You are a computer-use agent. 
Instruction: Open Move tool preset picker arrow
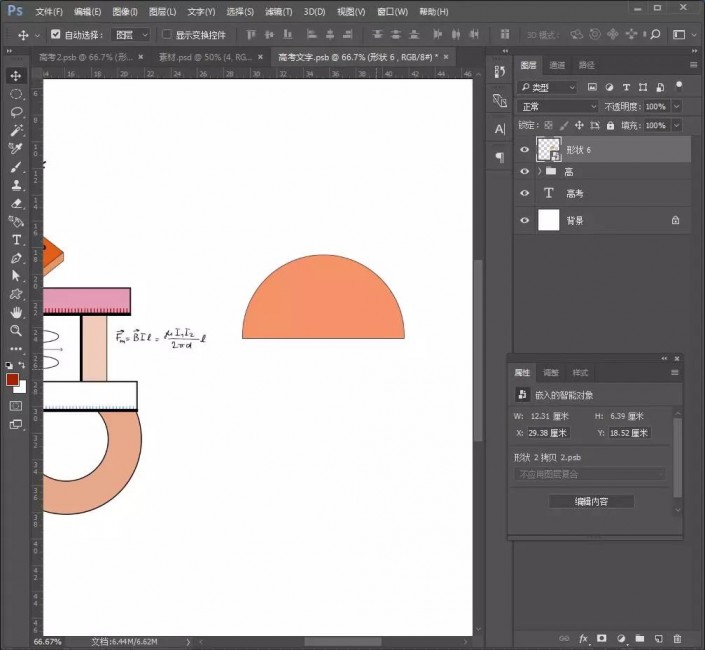tap(37, 35)
